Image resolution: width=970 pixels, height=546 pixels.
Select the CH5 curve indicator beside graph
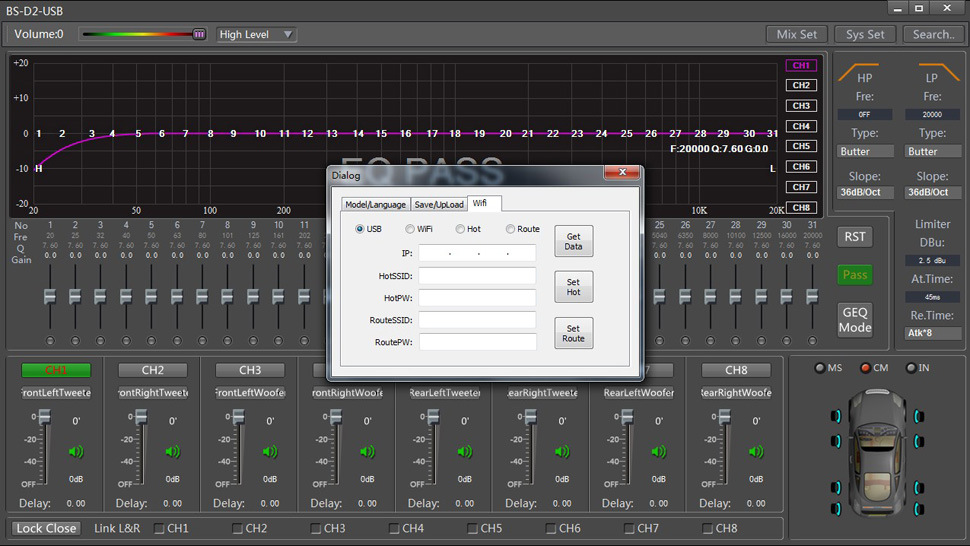801,146
